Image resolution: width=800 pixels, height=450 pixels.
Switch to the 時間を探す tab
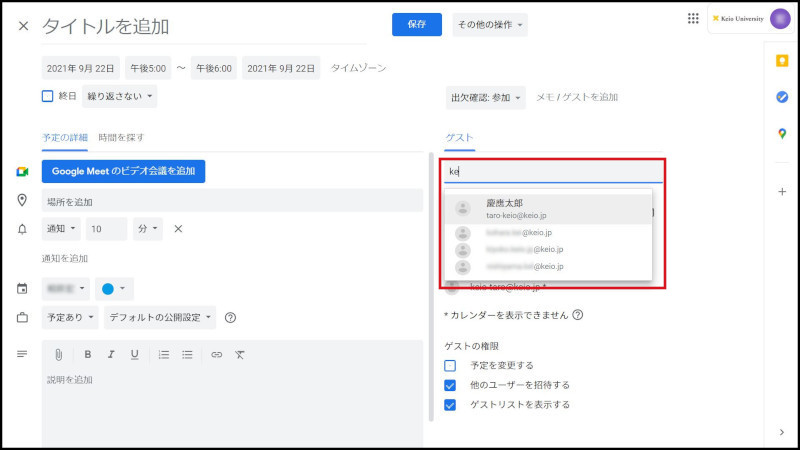[121, 137]
